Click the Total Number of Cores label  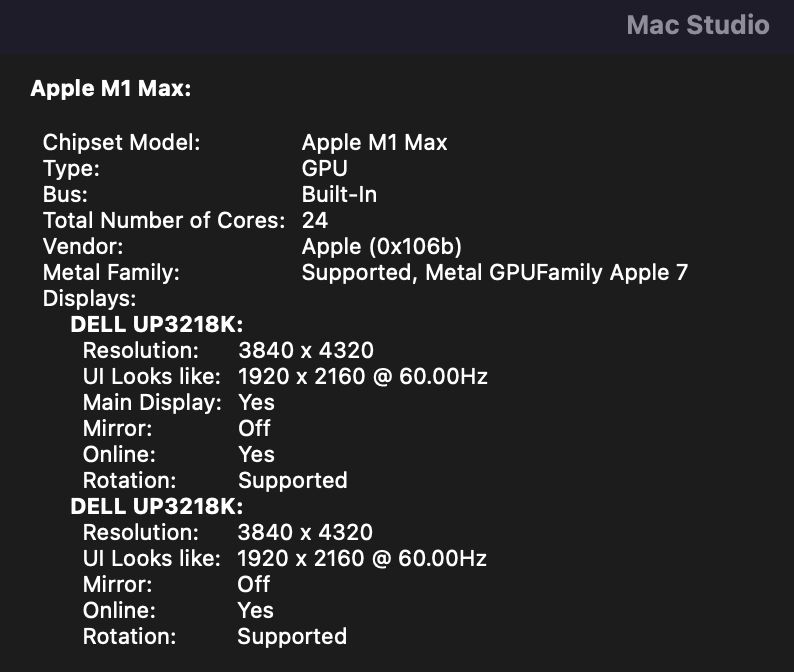coord(164,220)
